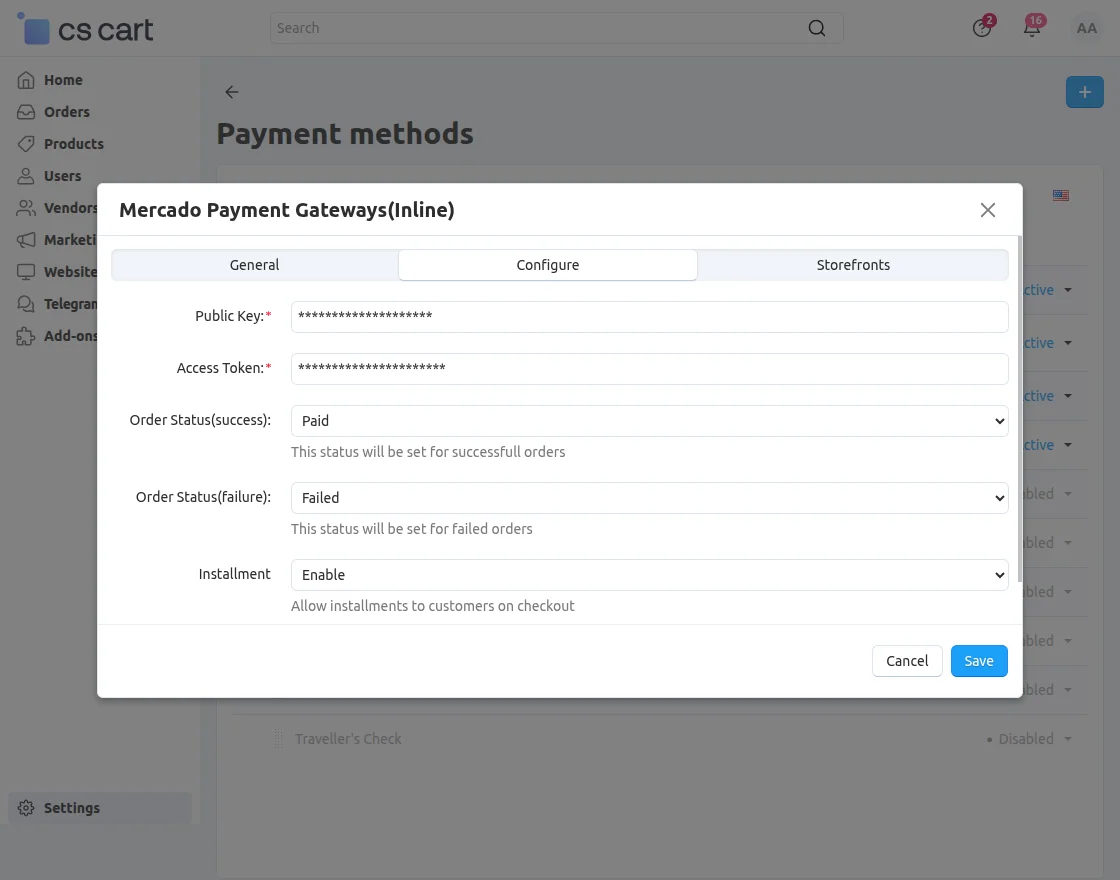Image resolution: width=1120 pixels, height=880 pixels.
Task: Click the Settings gear icon
Action: point(26,808)
